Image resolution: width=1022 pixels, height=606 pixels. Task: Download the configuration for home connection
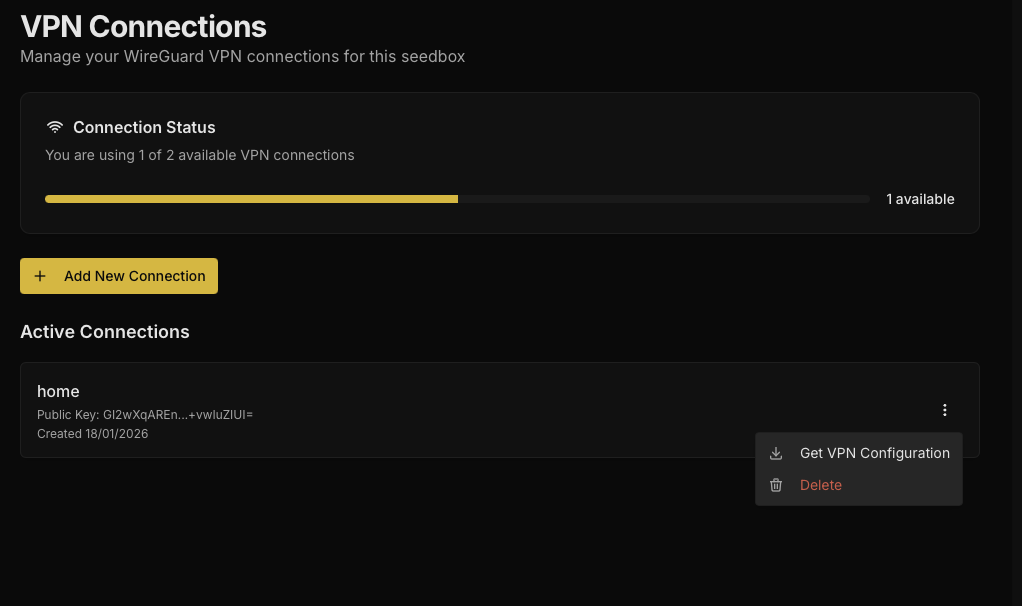(874, 453)
